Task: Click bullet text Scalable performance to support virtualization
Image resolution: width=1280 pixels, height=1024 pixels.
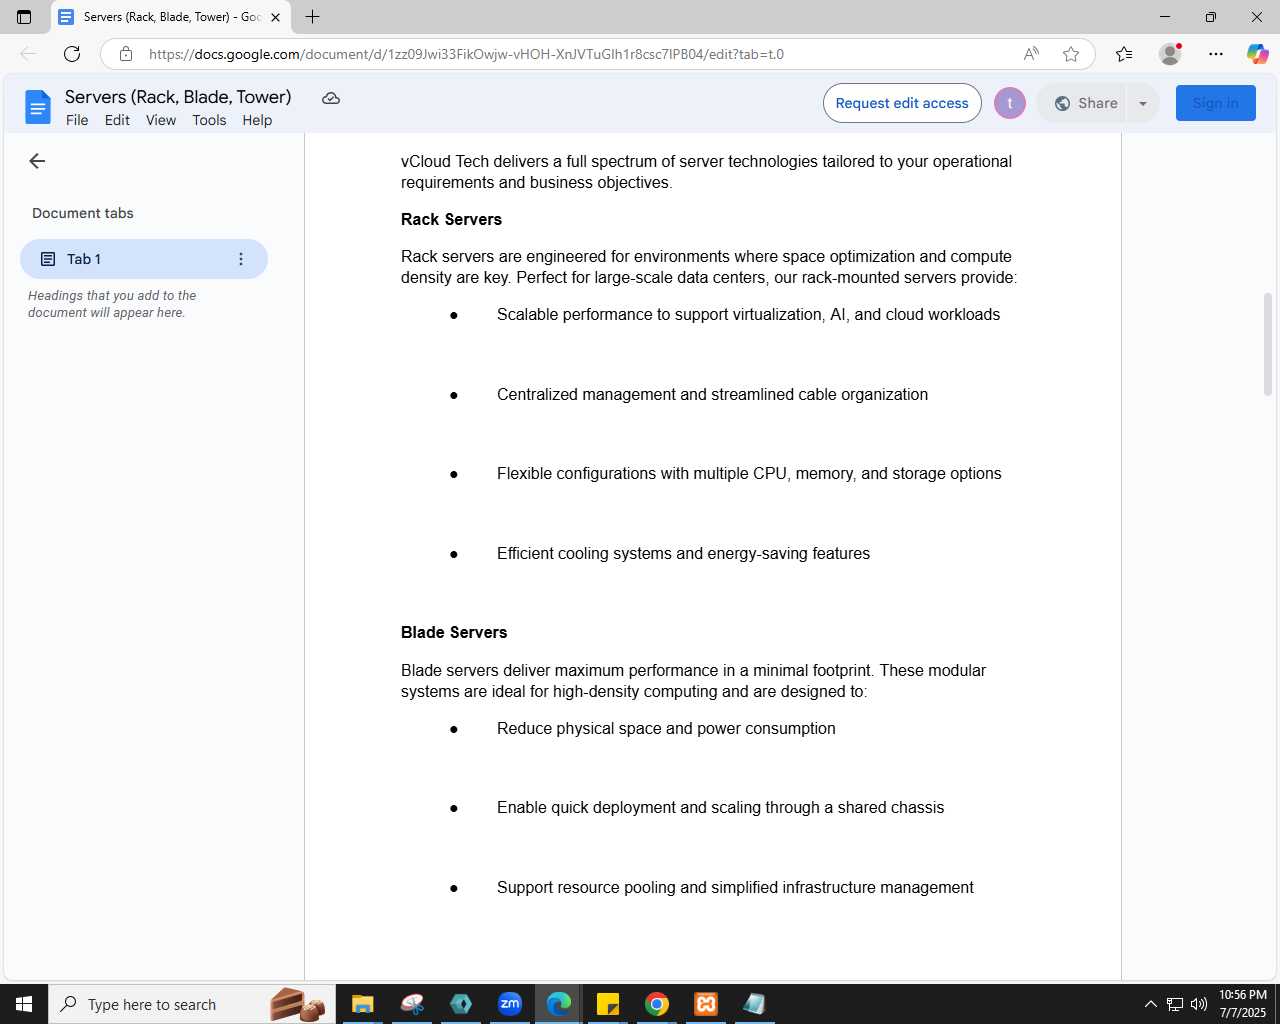Action: [x=748, y=314]
